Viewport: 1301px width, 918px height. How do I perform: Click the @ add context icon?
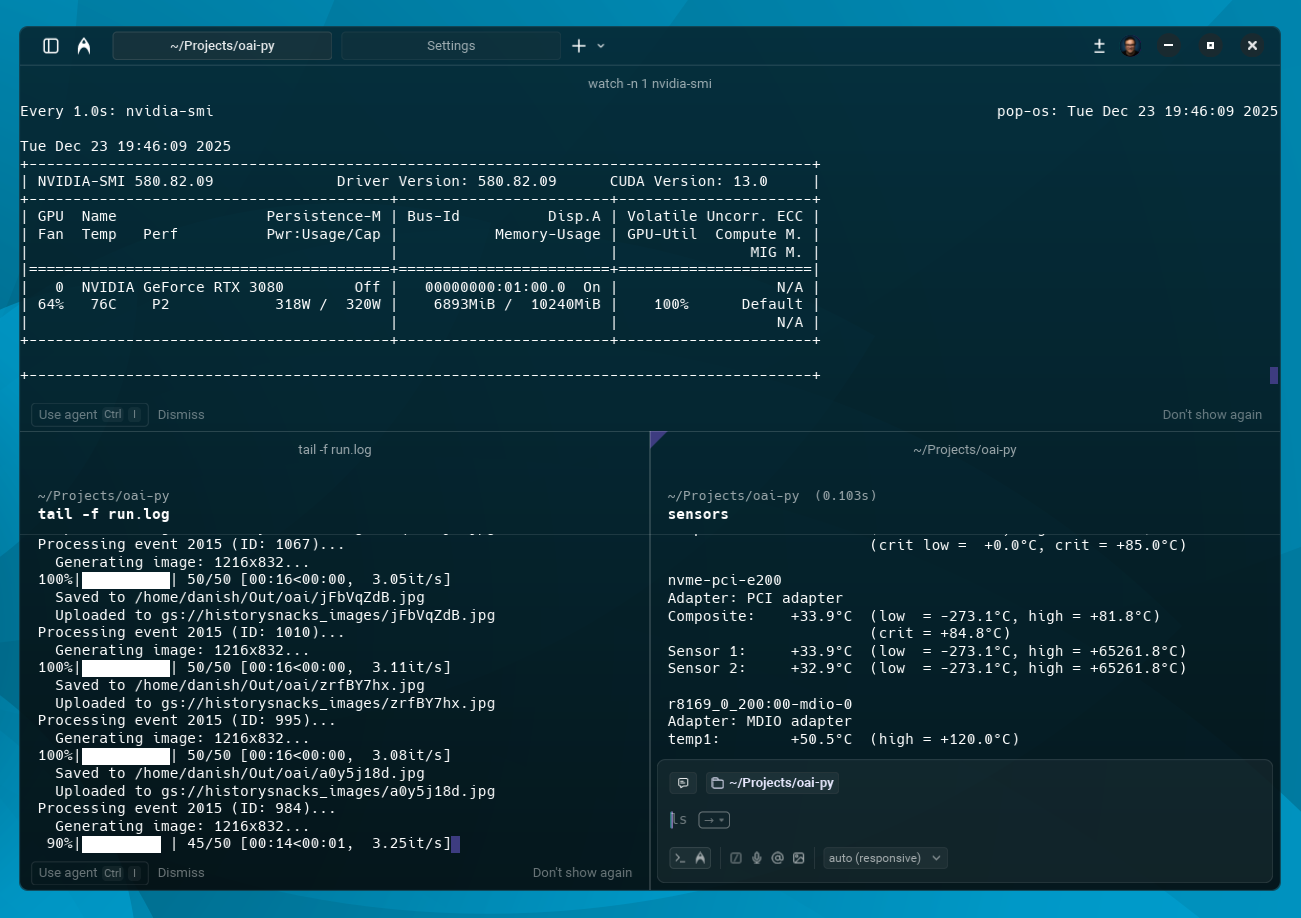pyautogui.click(x=777, y=858)
